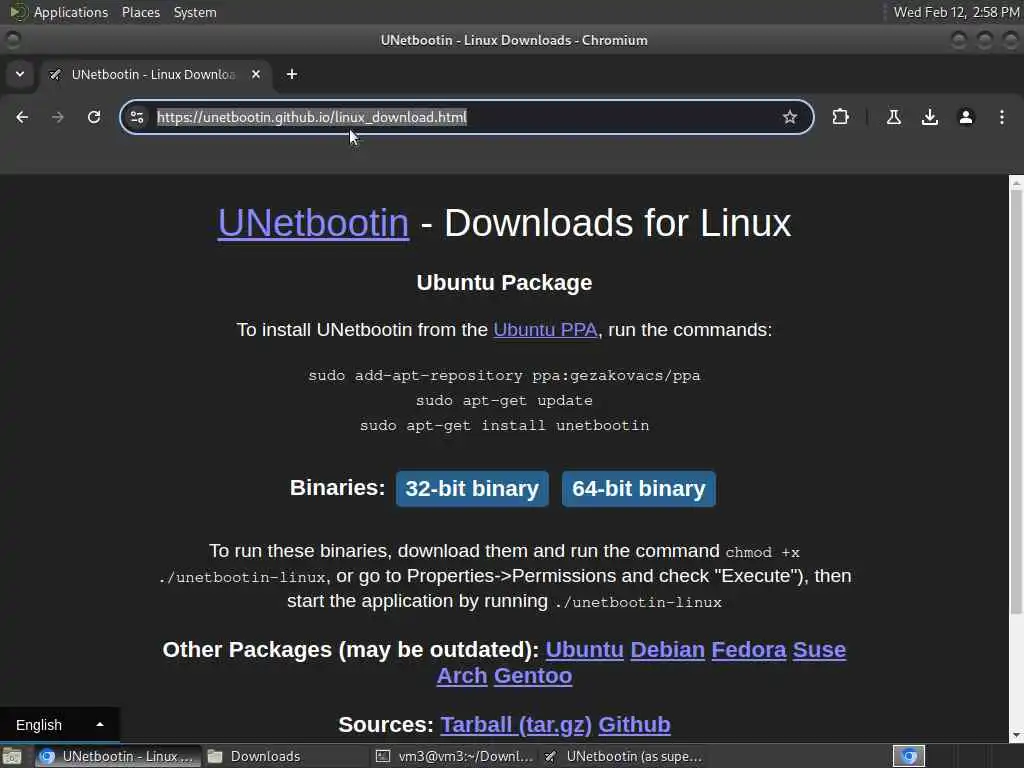Click the 'Ubuntu Package' heading

tap(504, 283)
